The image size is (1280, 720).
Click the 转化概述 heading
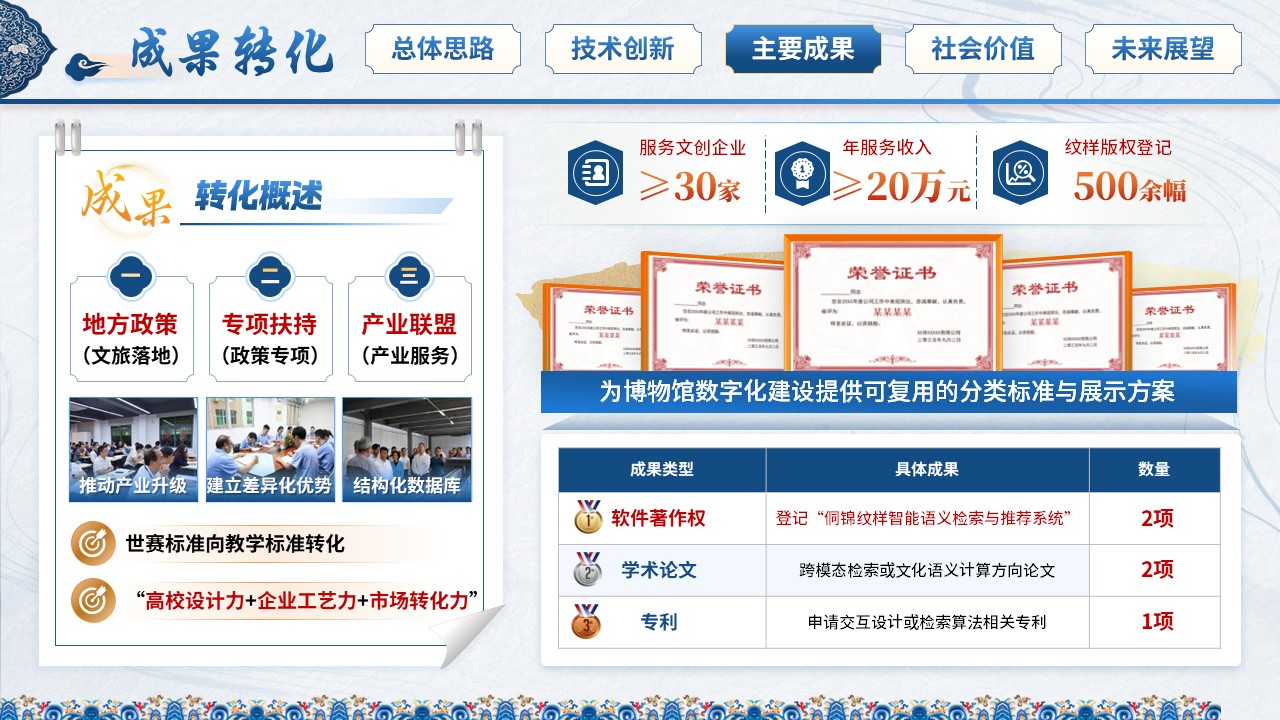coord(259,196)
